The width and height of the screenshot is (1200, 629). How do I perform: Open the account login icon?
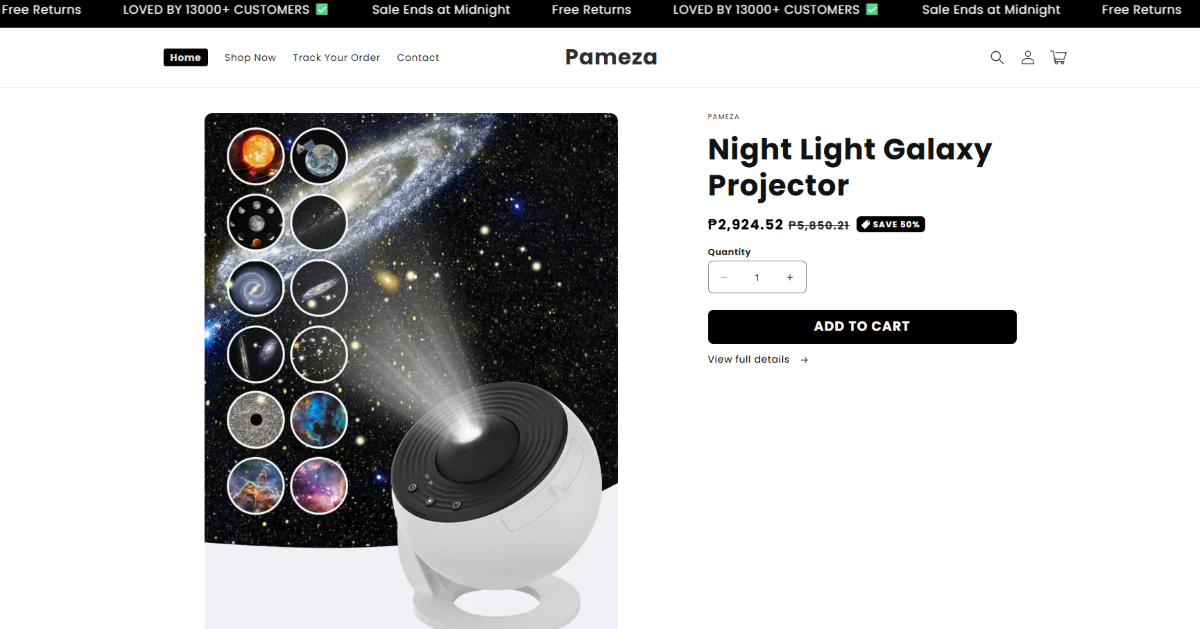coord(1027,58)
